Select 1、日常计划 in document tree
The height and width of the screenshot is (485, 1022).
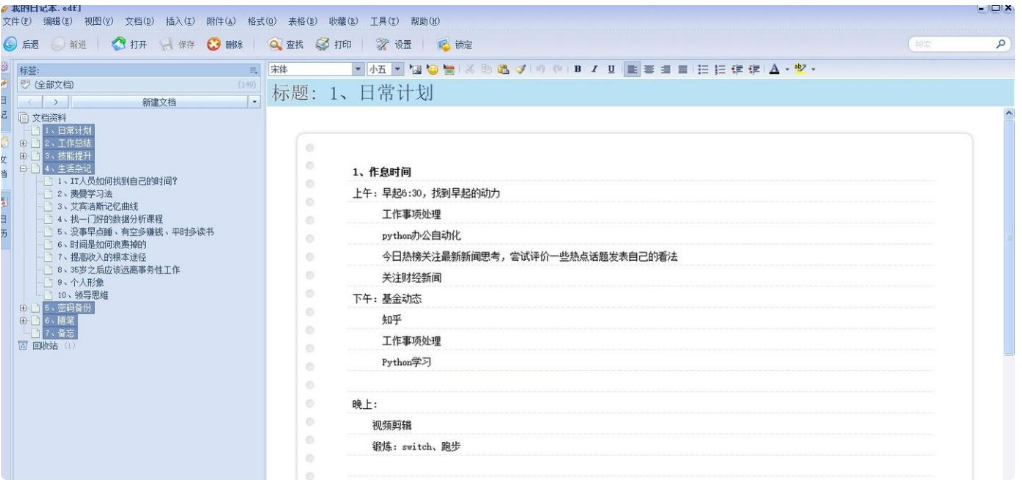(x=68, y=130)
